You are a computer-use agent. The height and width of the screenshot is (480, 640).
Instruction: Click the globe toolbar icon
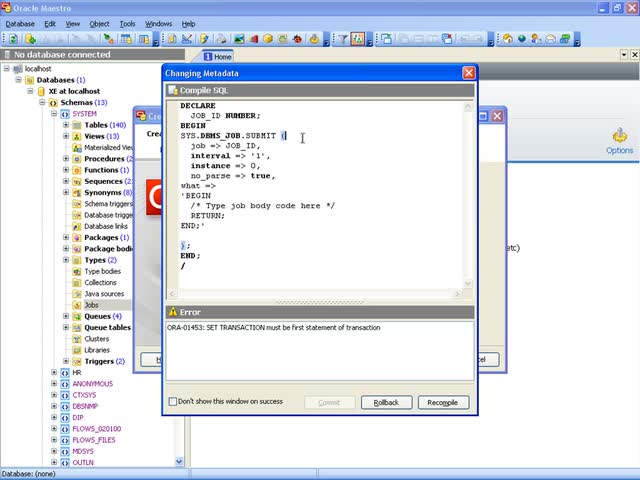tap(522, 39)
